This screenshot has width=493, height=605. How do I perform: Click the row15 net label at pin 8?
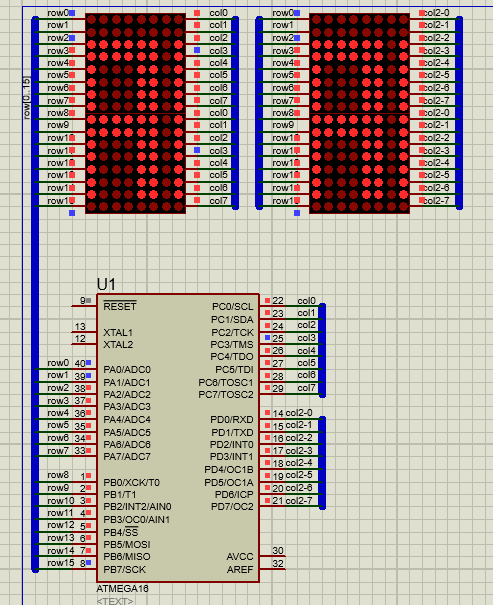tap(61, 563)
